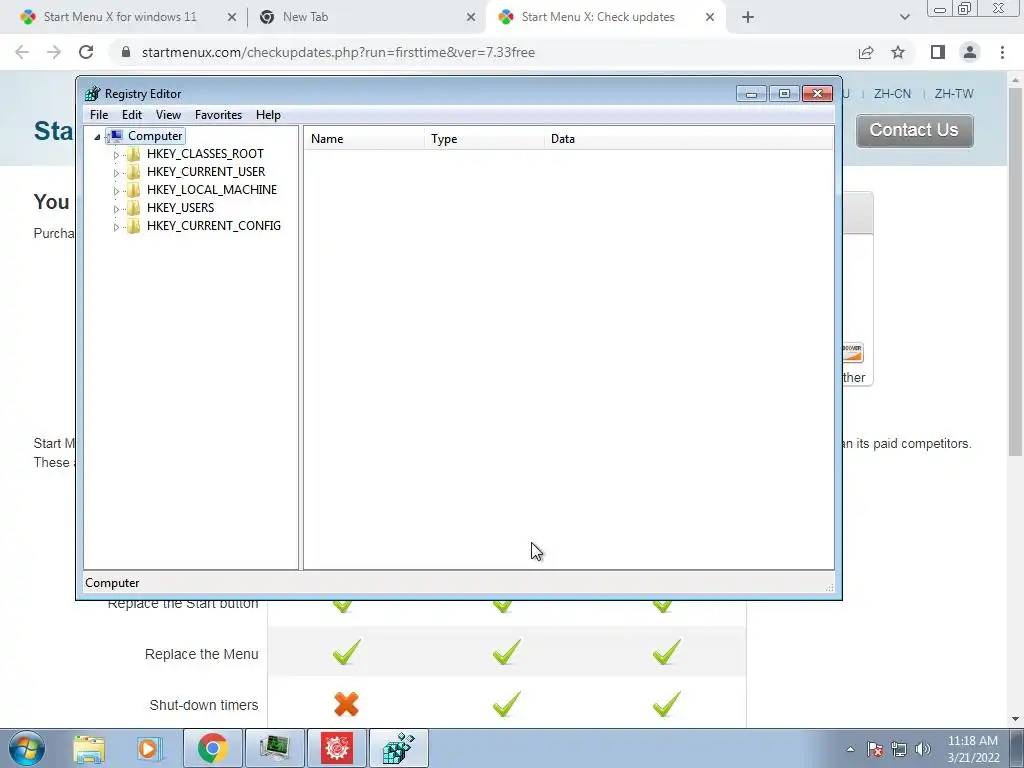1024x768 pixels.
Task: Click the network tray icon
Action: 899,749
